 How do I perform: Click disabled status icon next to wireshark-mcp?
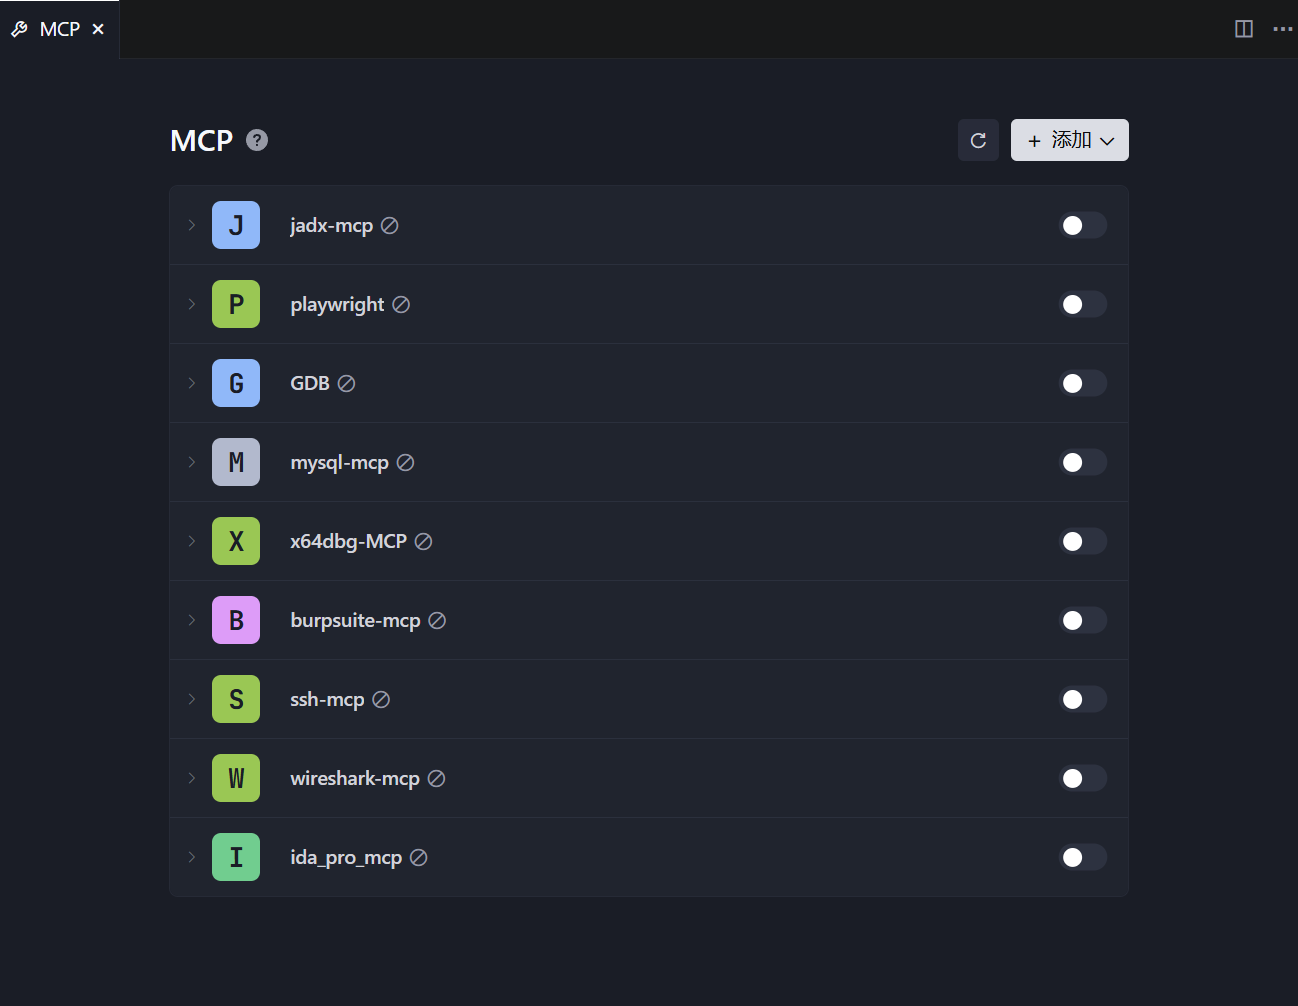(x=437, y=779)
